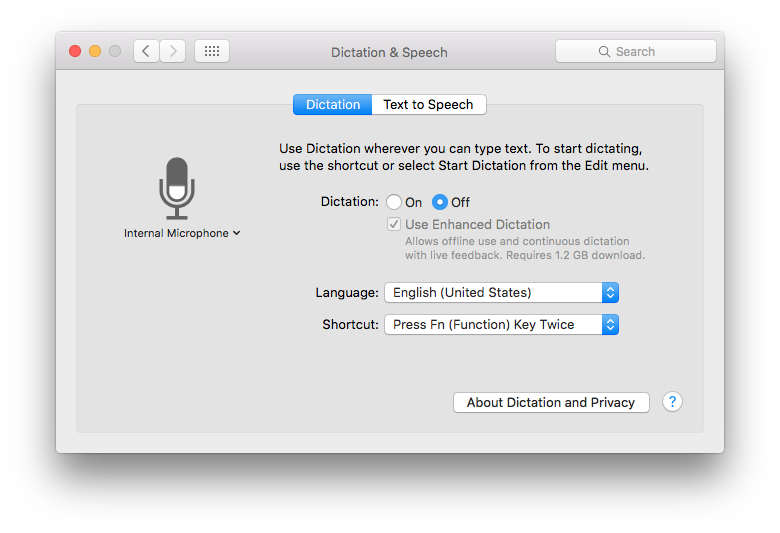
Task: Show all preferences grid icon
Action: [212, 51]
